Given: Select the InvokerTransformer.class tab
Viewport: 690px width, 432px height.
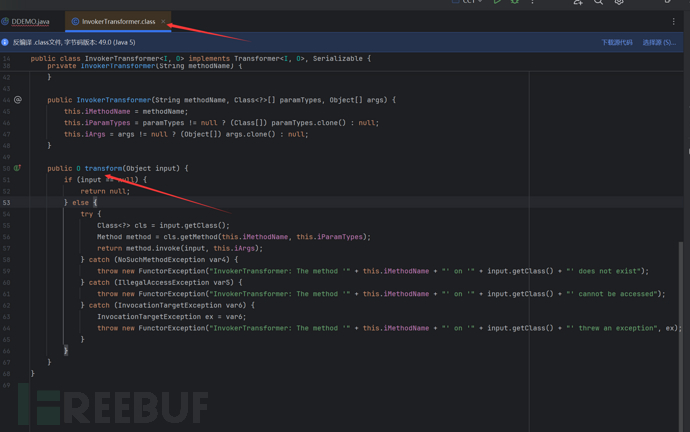Looking at the screenshot, I should (118, 21).
